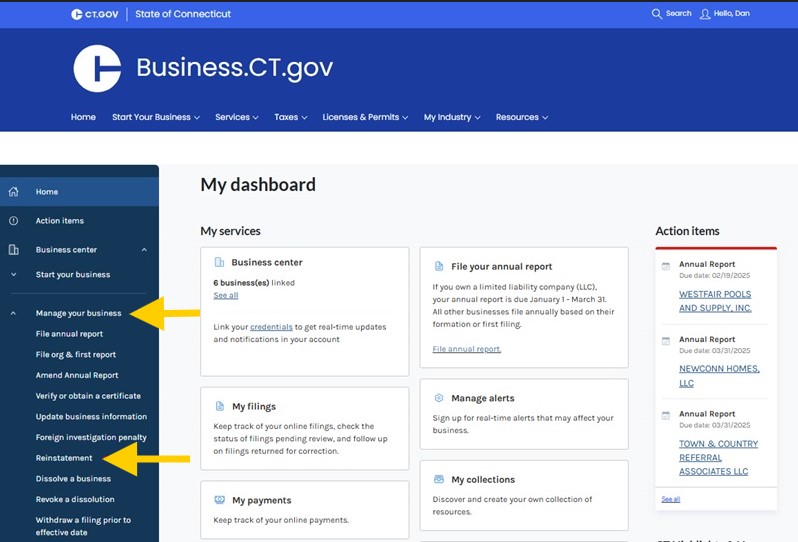
Task: Click the Action items alert icon in the sidebar
Action: 14,221
